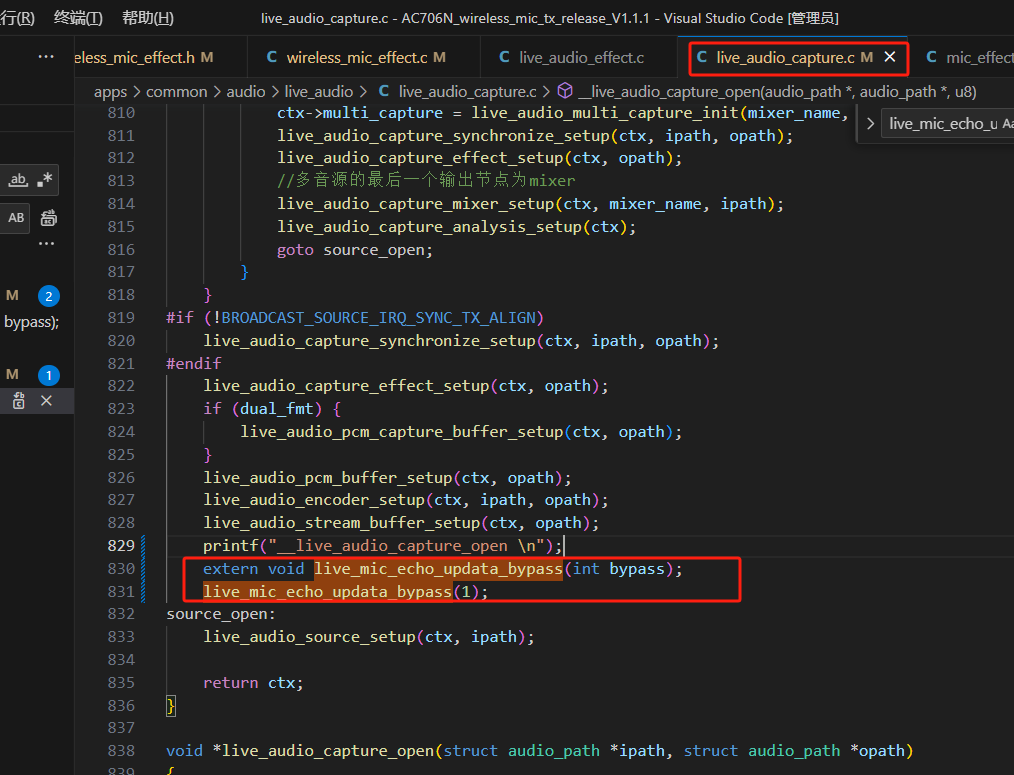The height and width of the screenshot is (775, 1014).
Task: Open sidebar More Actions ellipsis menu
Action: [46, 57]
